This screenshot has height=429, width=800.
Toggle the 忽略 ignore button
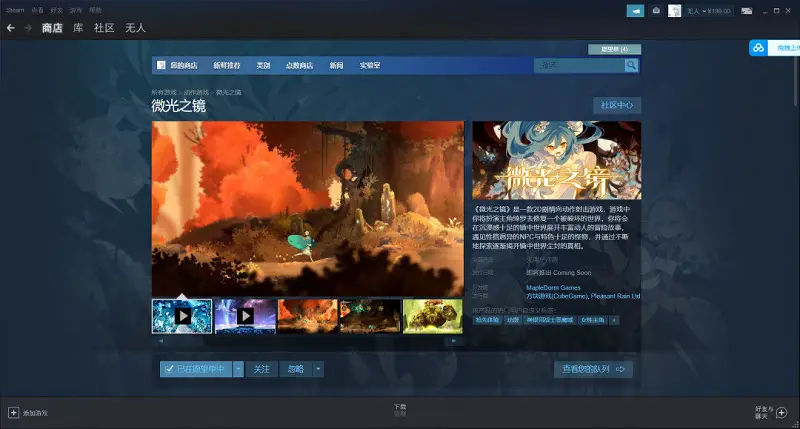tap(296, 369)
